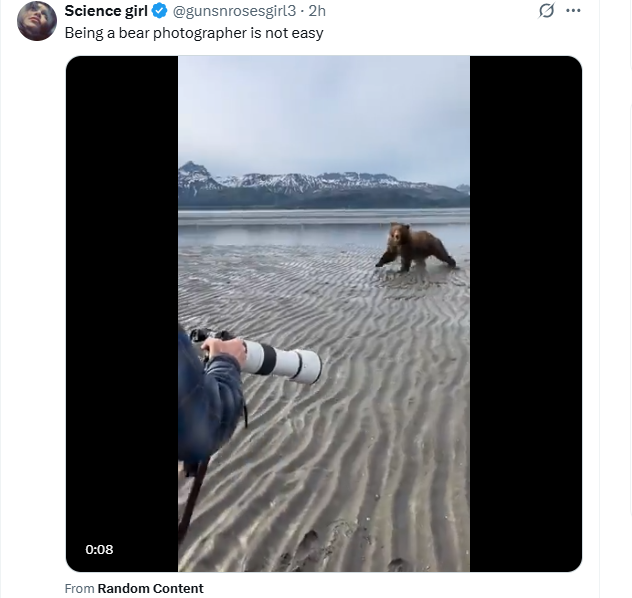Image resolution: width=632 pixels, height=598 pixels.
Task: Play the bear photographer video
Action: [324, 314]
